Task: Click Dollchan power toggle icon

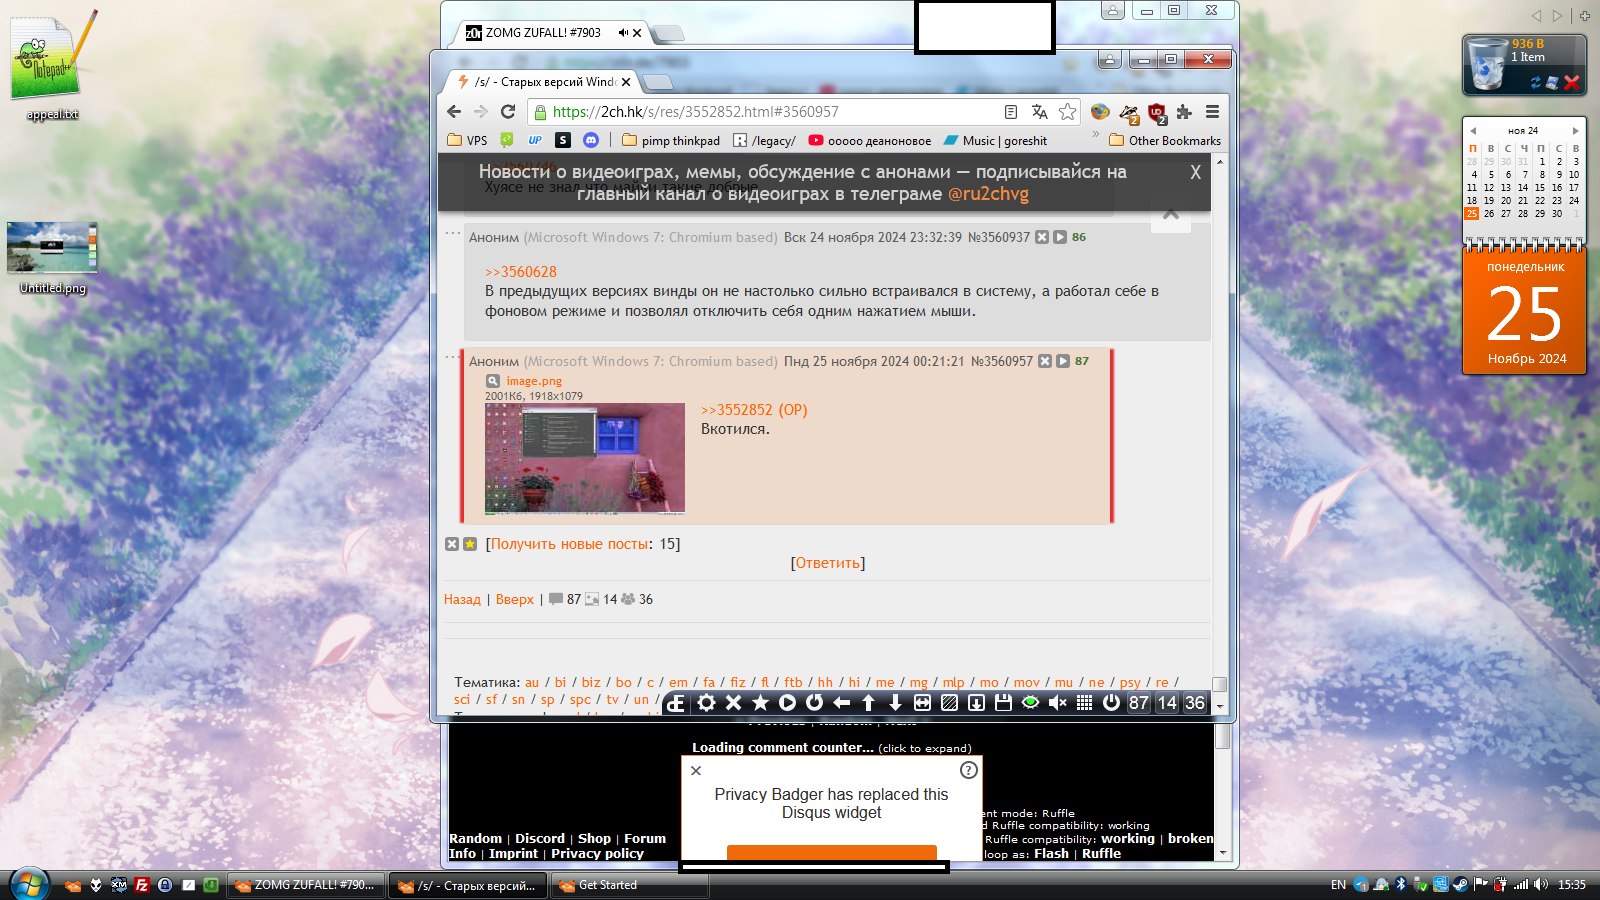Action: 1111,703
